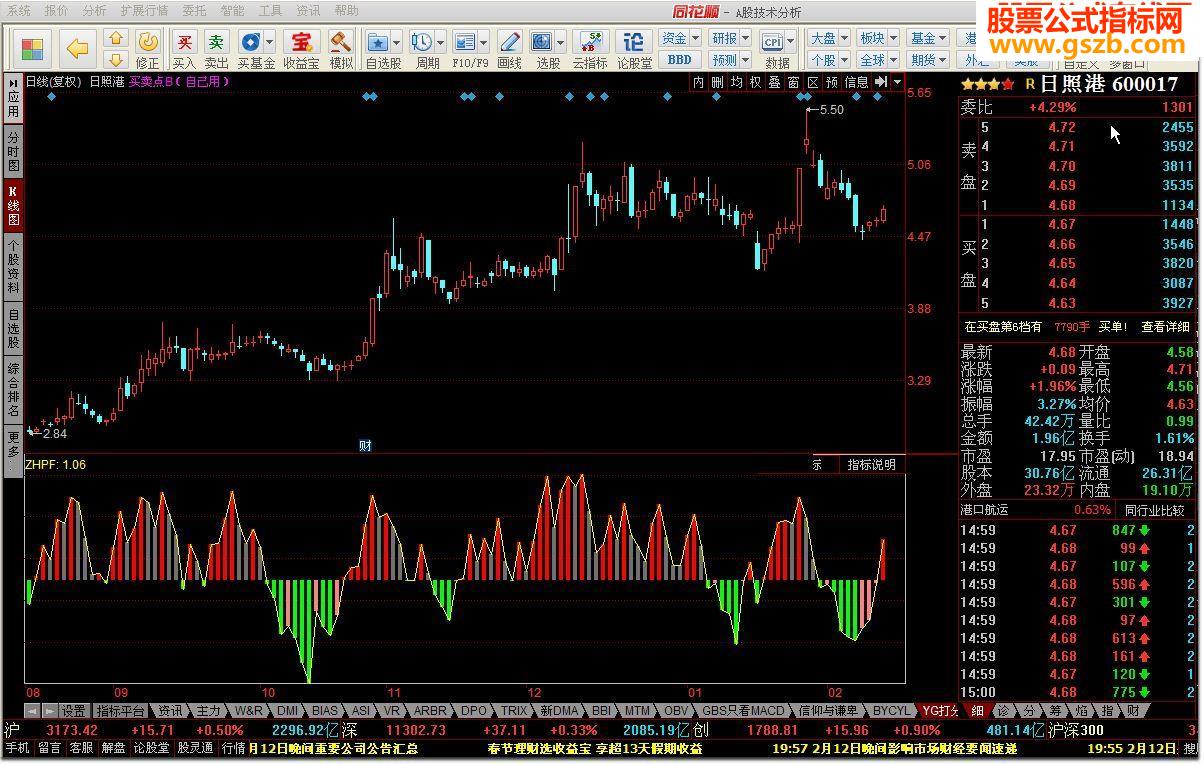1204x764 pixels.
Task: Toggle the 叠 overlay option
Action: pos(774,82)
